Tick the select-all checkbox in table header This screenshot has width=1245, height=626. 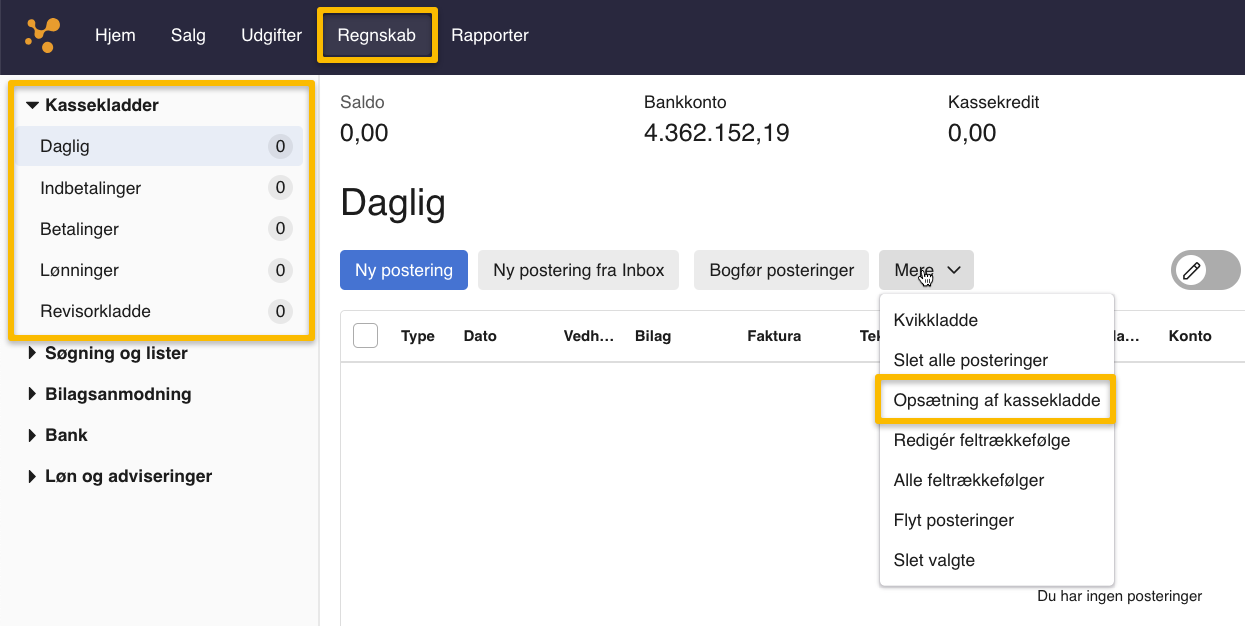point(366,336)
